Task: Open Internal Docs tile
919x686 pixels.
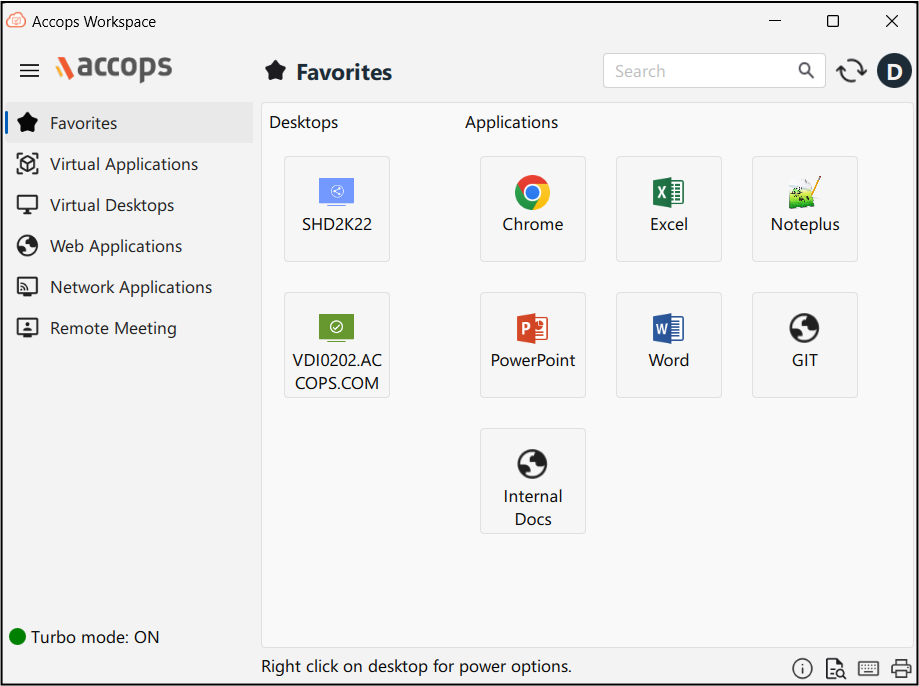Action: pos(533,481)
